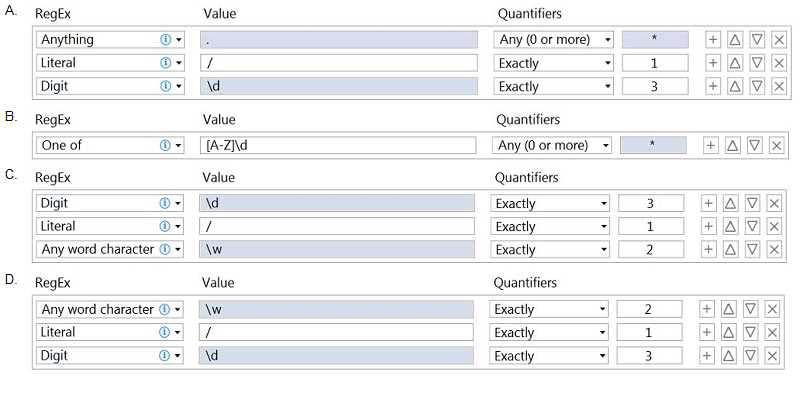Click the info icon next to Anything in option A
The image size is (805, 393).
pyautogui.click(x=165, y=40)
